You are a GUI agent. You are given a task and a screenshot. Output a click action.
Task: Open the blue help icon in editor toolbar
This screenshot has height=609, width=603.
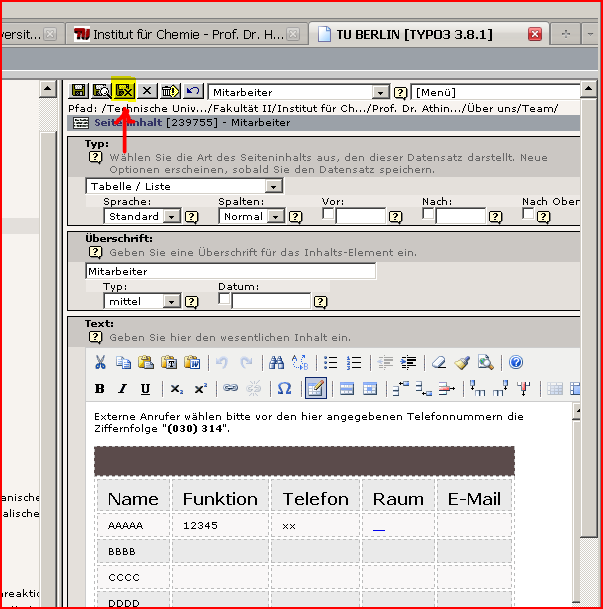tap(516, 362)
